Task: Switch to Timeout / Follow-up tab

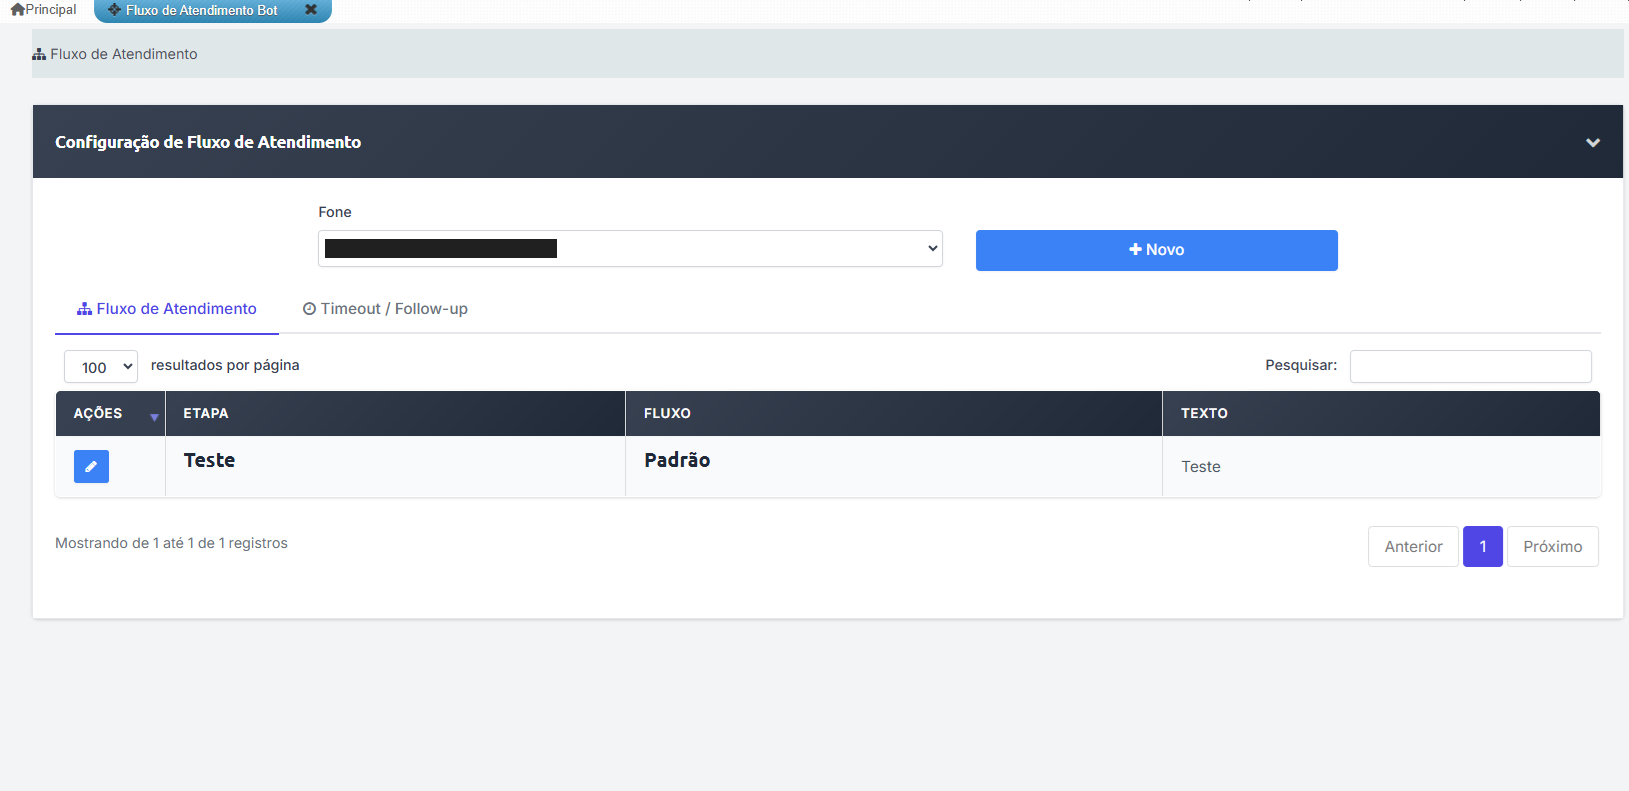Action: coord(385,309)
